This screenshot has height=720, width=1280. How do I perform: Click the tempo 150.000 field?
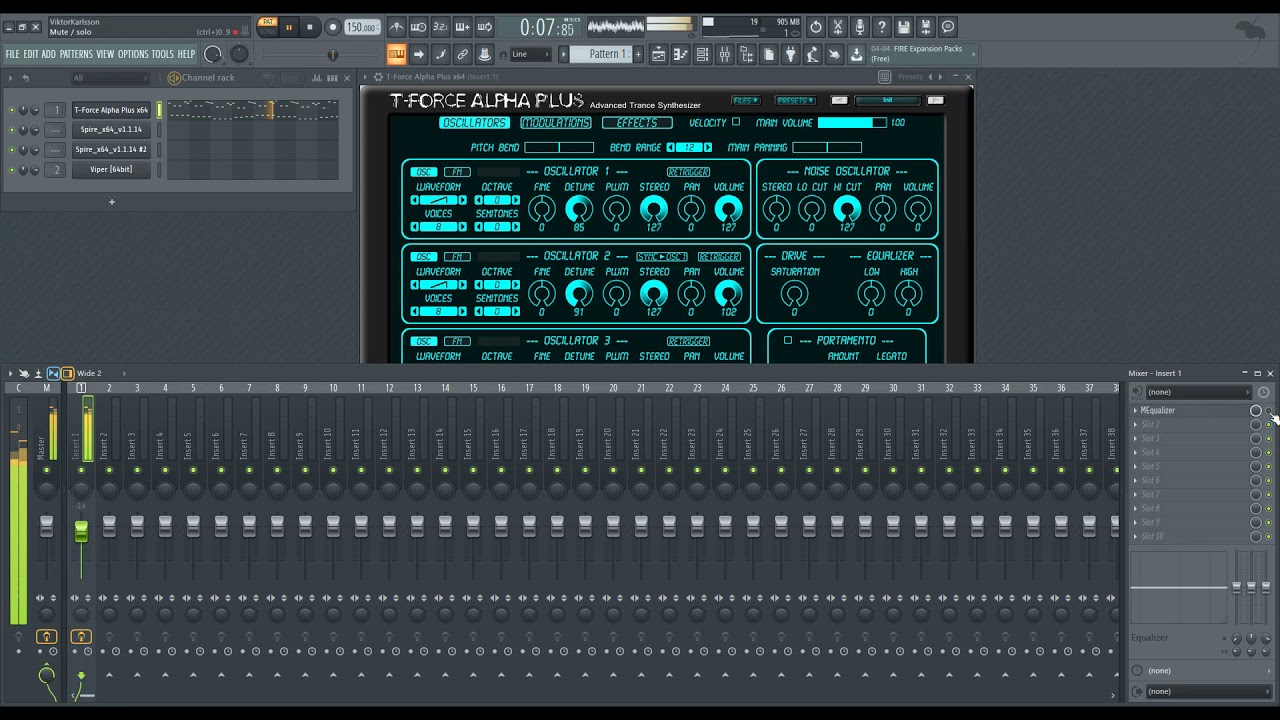[x=361, y=27]
